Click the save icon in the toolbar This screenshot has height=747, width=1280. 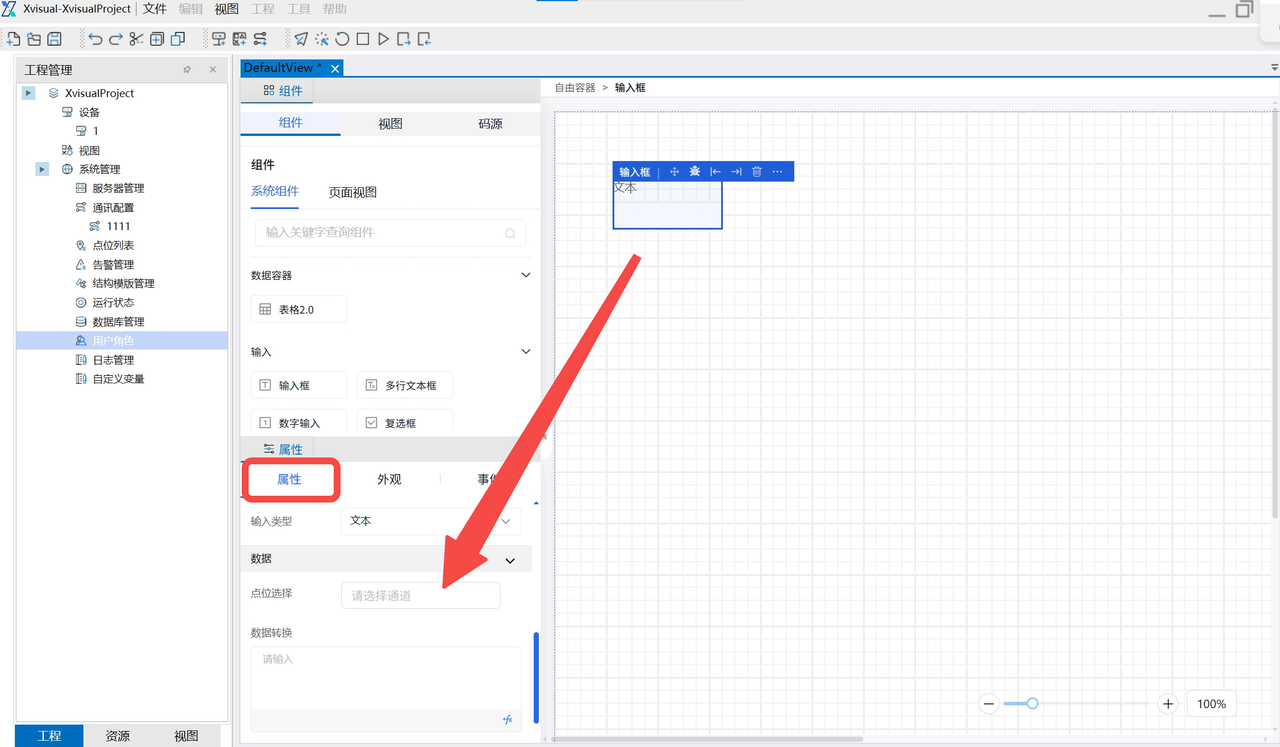click(x=55, y=39)
